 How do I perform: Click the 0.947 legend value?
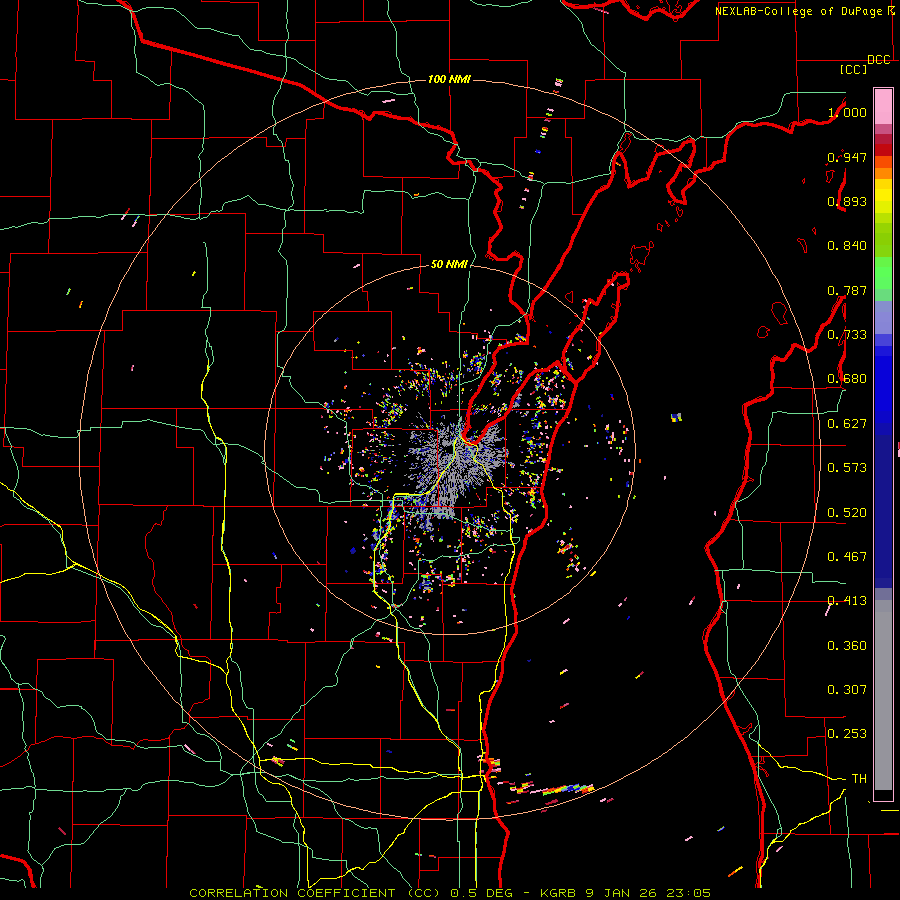[x=847, y=157]
